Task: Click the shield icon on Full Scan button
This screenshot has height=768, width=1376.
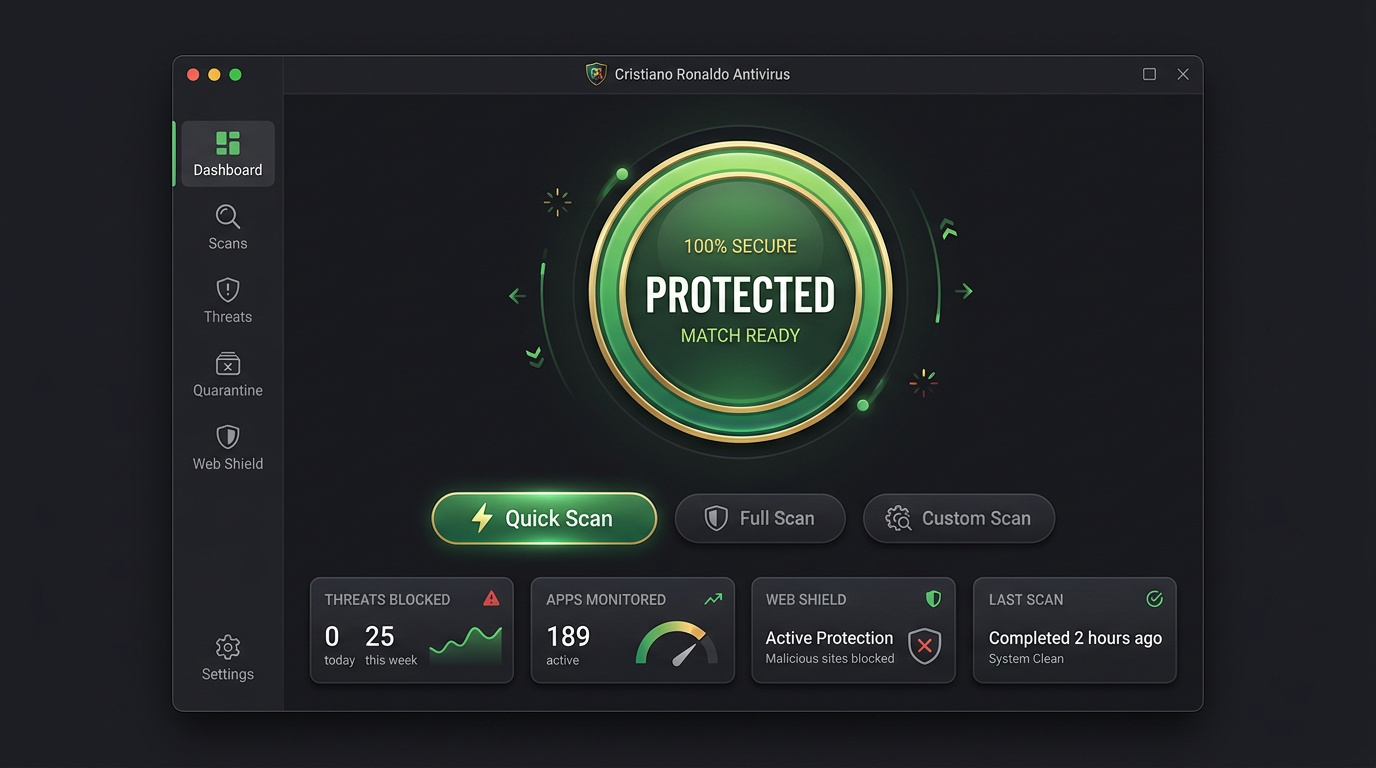Action: [x=716, y=518]
